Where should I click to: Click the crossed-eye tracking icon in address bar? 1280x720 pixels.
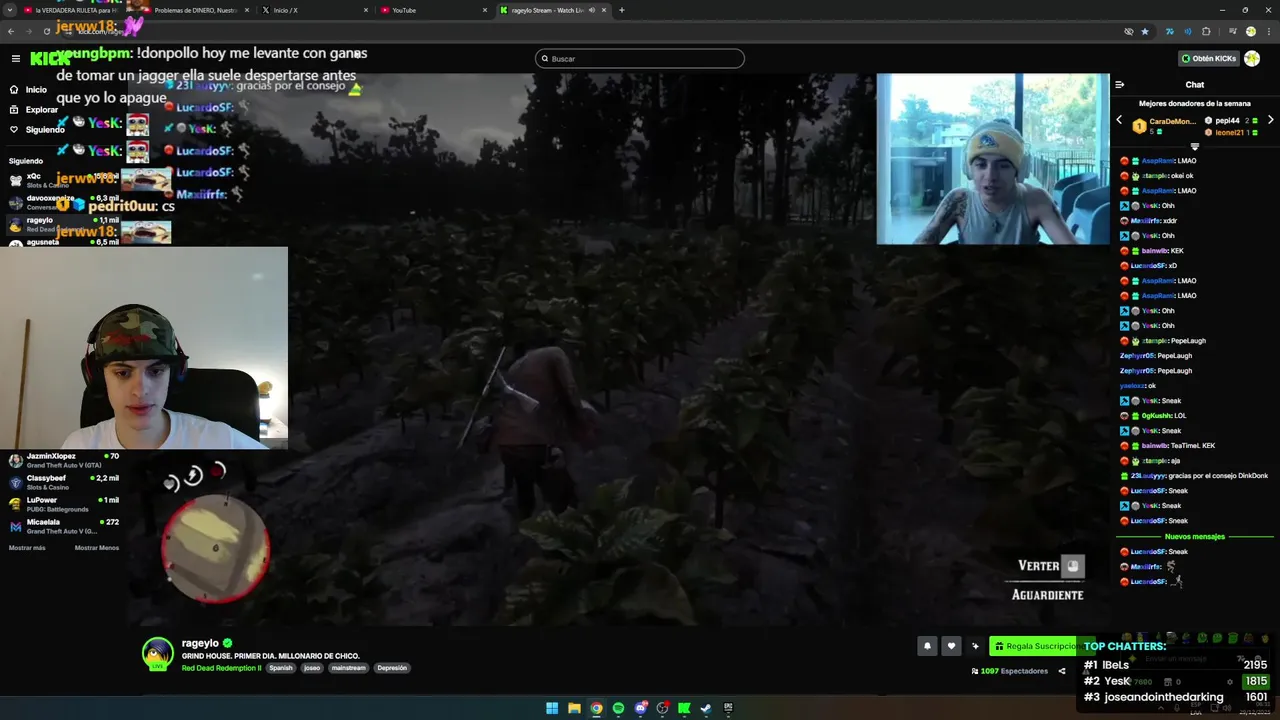pyautogui.click(x=1129, y=32)
